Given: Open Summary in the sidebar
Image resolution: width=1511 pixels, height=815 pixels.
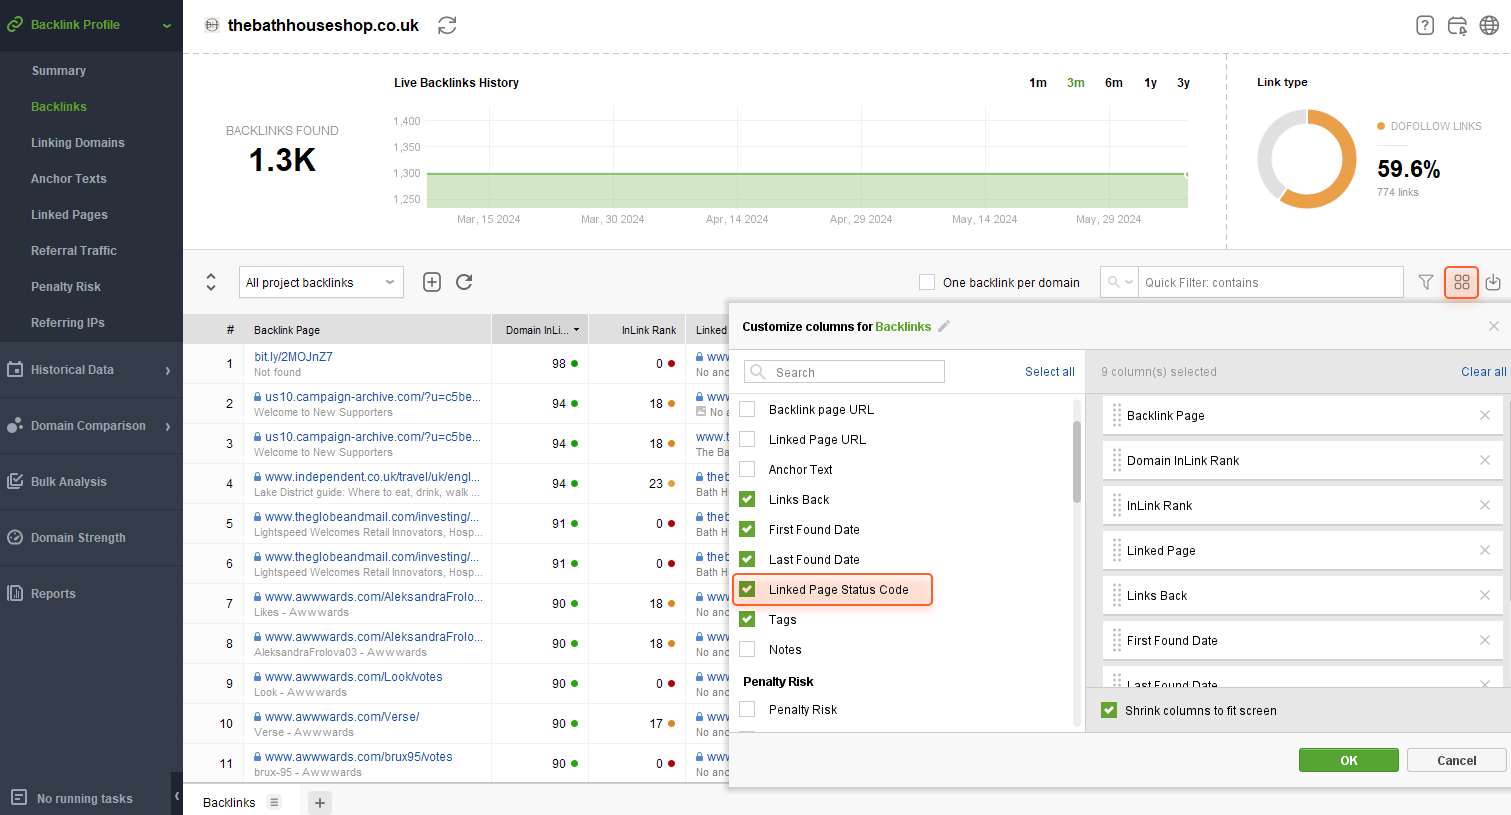Looking at the screenshot, I should (x=58, y=71).
